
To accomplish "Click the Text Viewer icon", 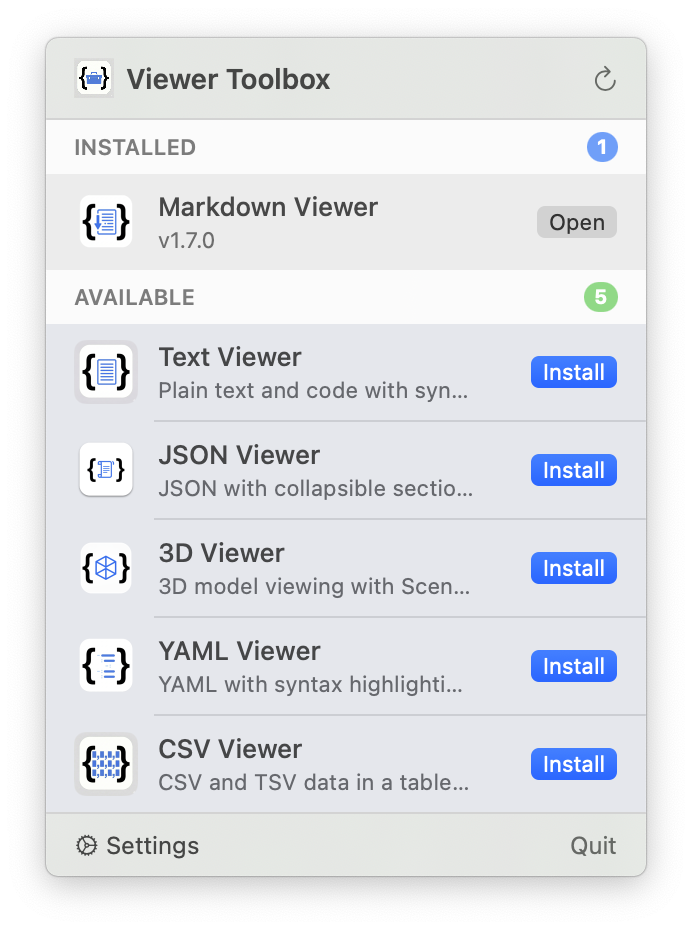I will click(x=105, y=371).
